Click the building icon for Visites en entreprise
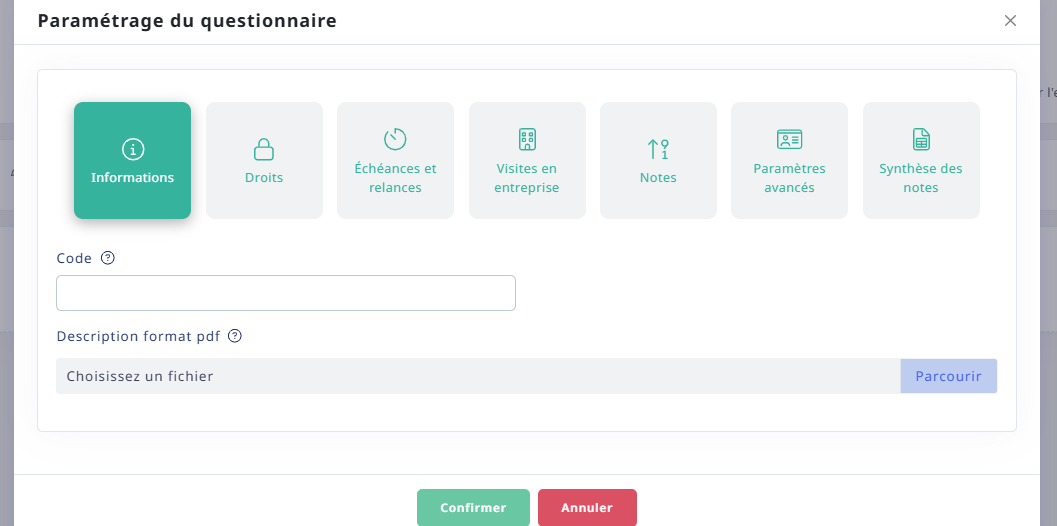Screen dimensions: 1057x526 coord(527,139)
